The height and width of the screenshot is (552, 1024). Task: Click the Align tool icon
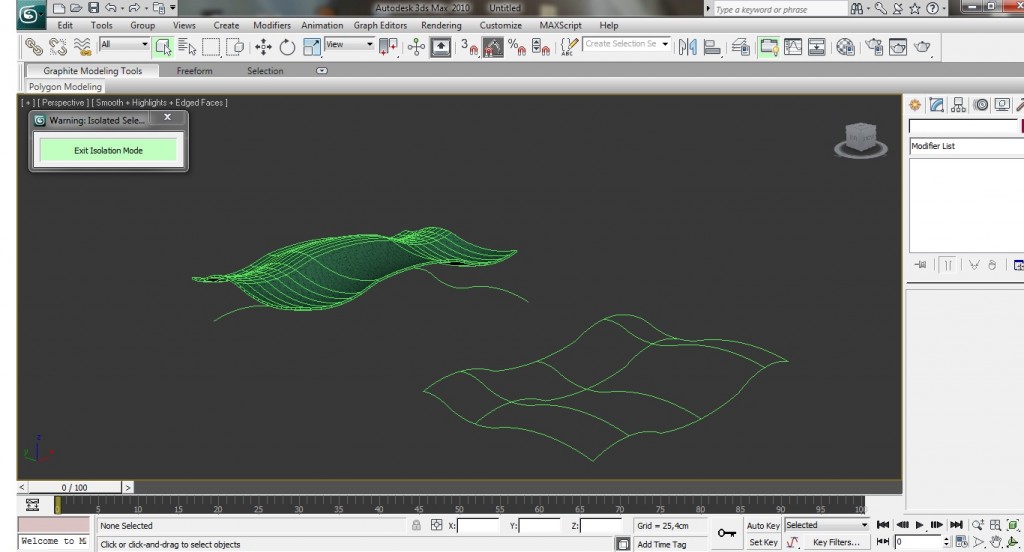pos(712,47)
